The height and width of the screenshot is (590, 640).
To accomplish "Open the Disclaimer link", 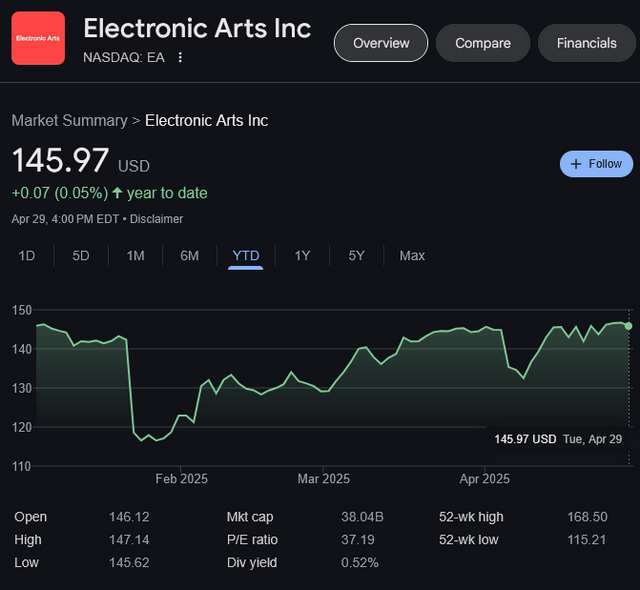I will coord(156,219).
